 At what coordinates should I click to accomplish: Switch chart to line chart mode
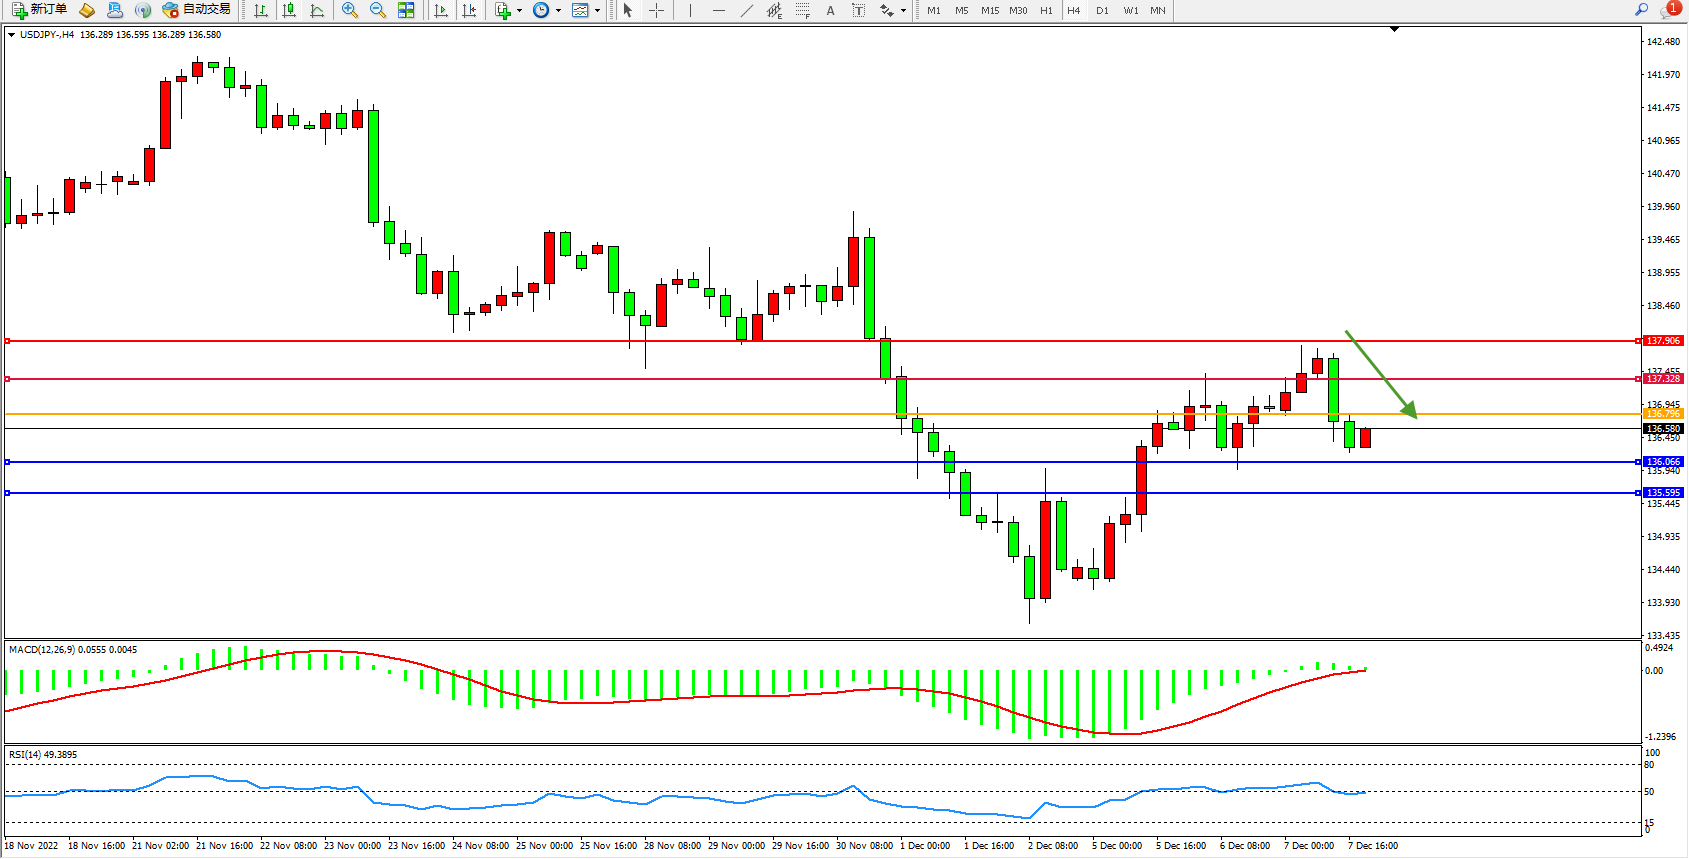pyautogui.click(x=317, y=10)
